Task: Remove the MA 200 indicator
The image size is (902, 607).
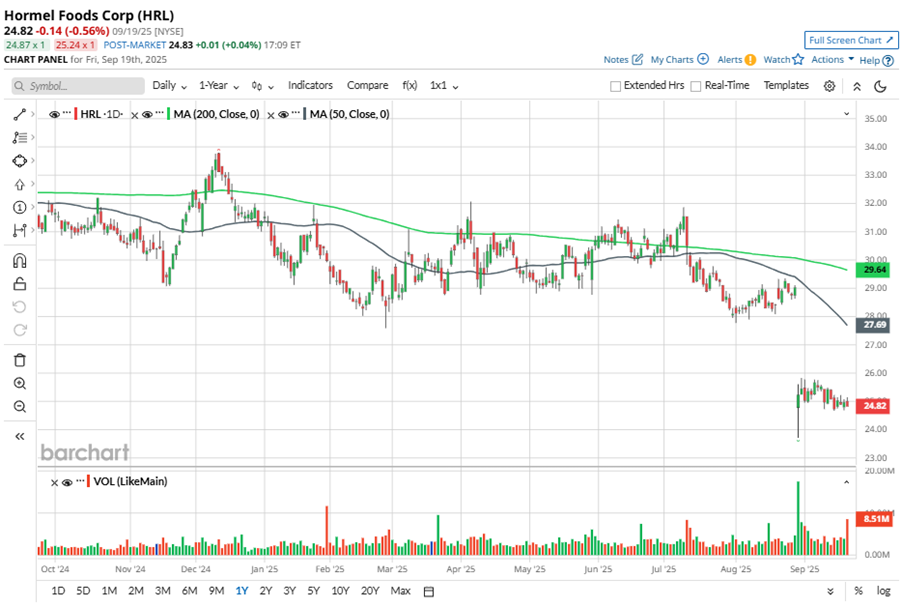Action: (x=135, y=115)
